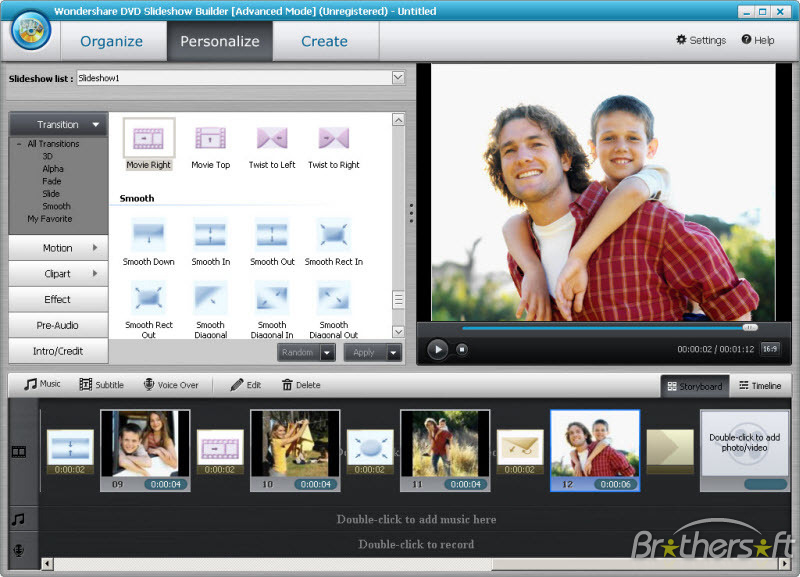Choose the Smooth Rect Out transition

[148, 297]
